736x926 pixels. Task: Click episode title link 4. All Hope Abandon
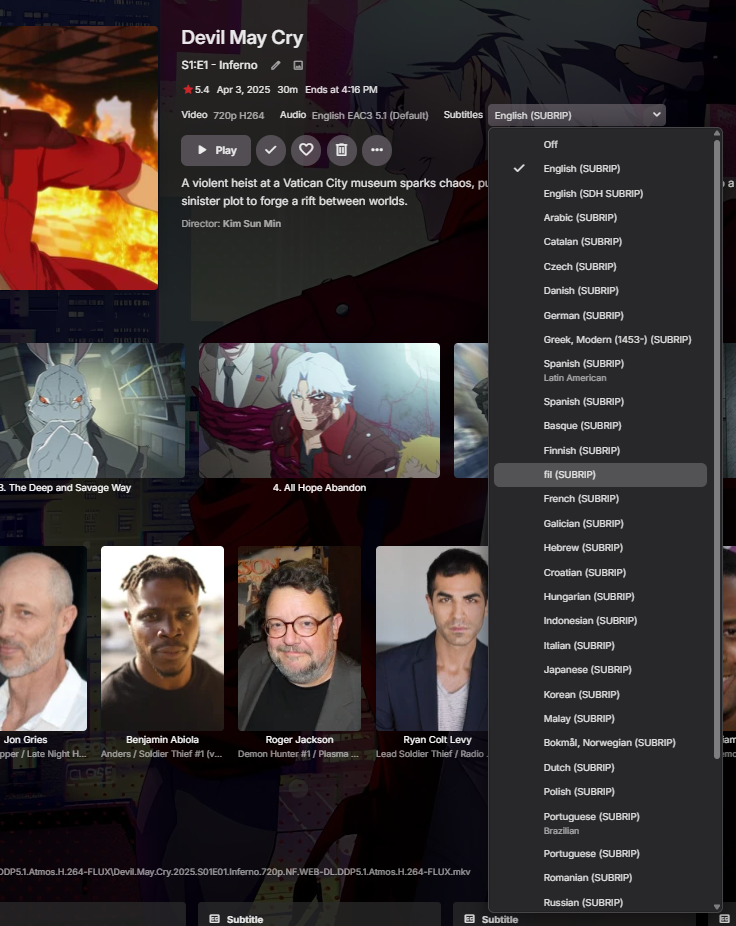coord(319,488)
